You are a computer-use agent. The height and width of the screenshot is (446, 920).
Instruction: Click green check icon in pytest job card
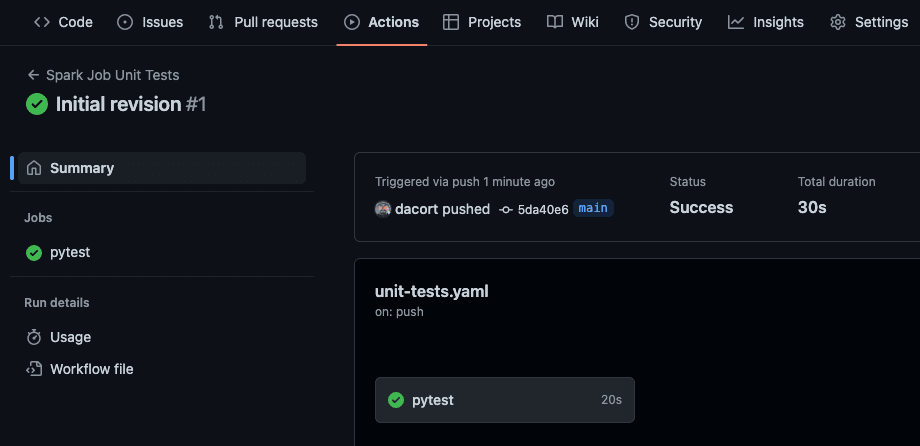pos(396,400)
